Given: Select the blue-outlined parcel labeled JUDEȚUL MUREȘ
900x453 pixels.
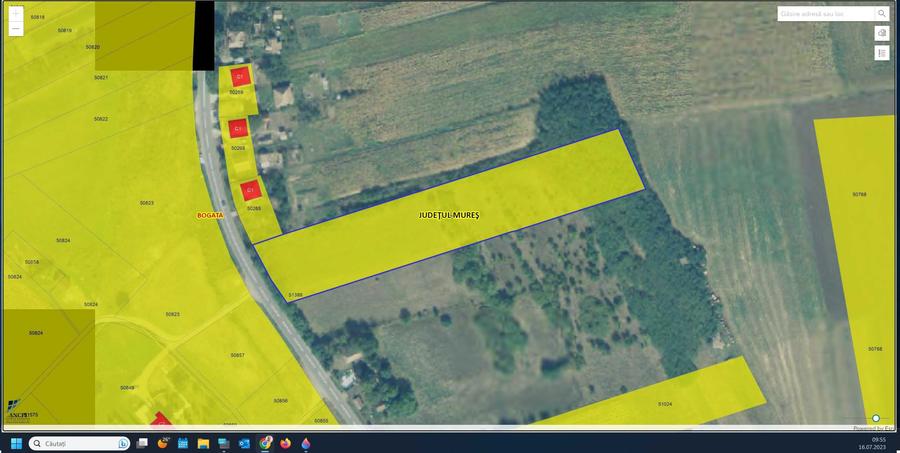Looking at the screenshot, I should (x=449, y=215).
